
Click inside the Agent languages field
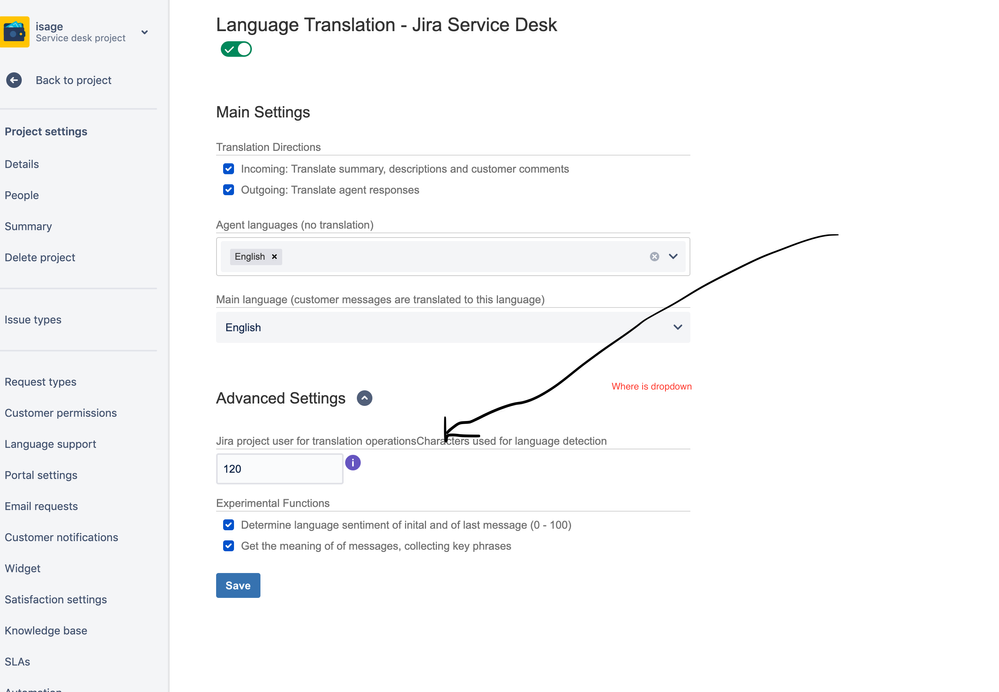point(453,257)
